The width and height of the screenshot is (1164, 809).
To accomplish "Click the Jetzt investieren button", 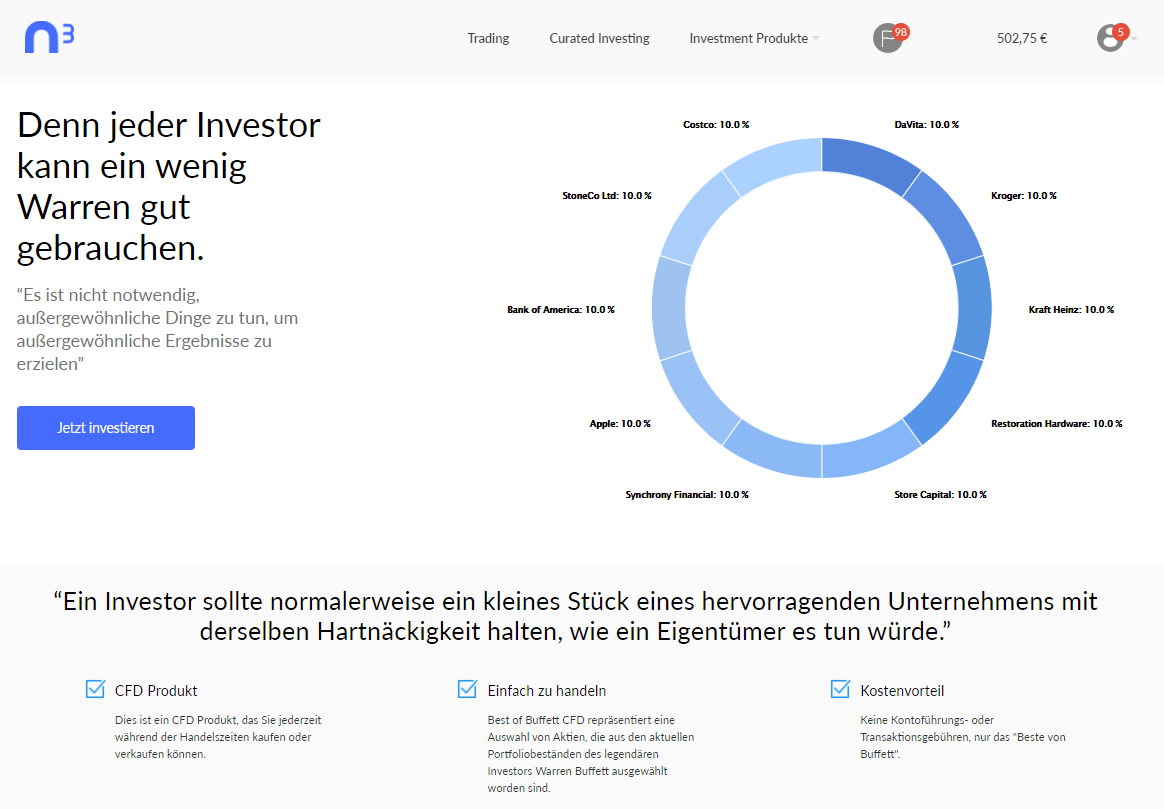I will click(106, 428).
